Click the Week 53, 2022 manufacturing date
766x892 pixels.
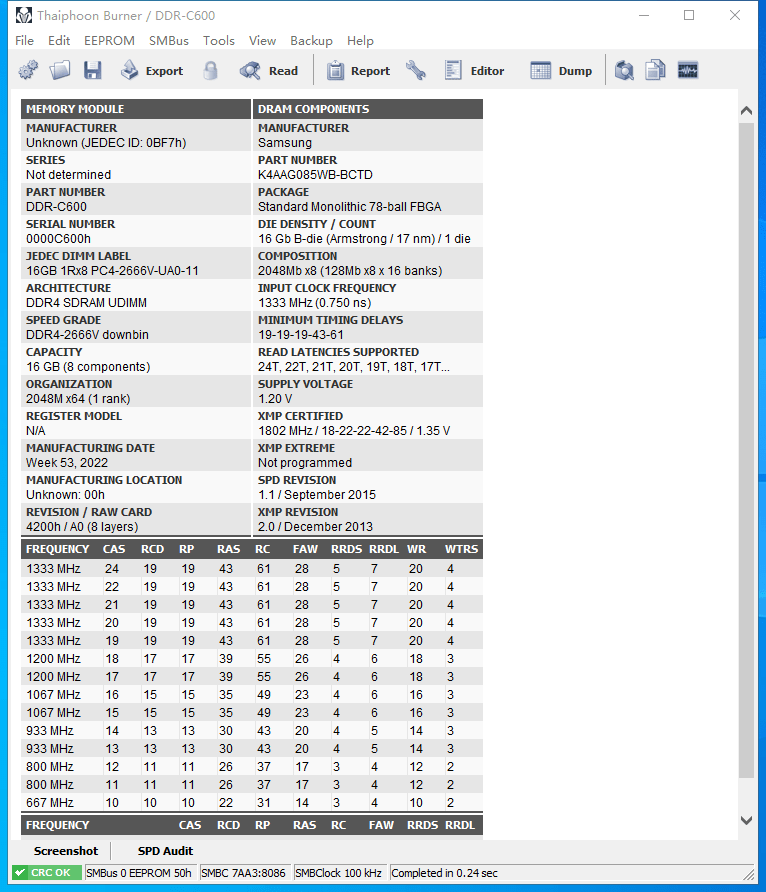(67, 462)
